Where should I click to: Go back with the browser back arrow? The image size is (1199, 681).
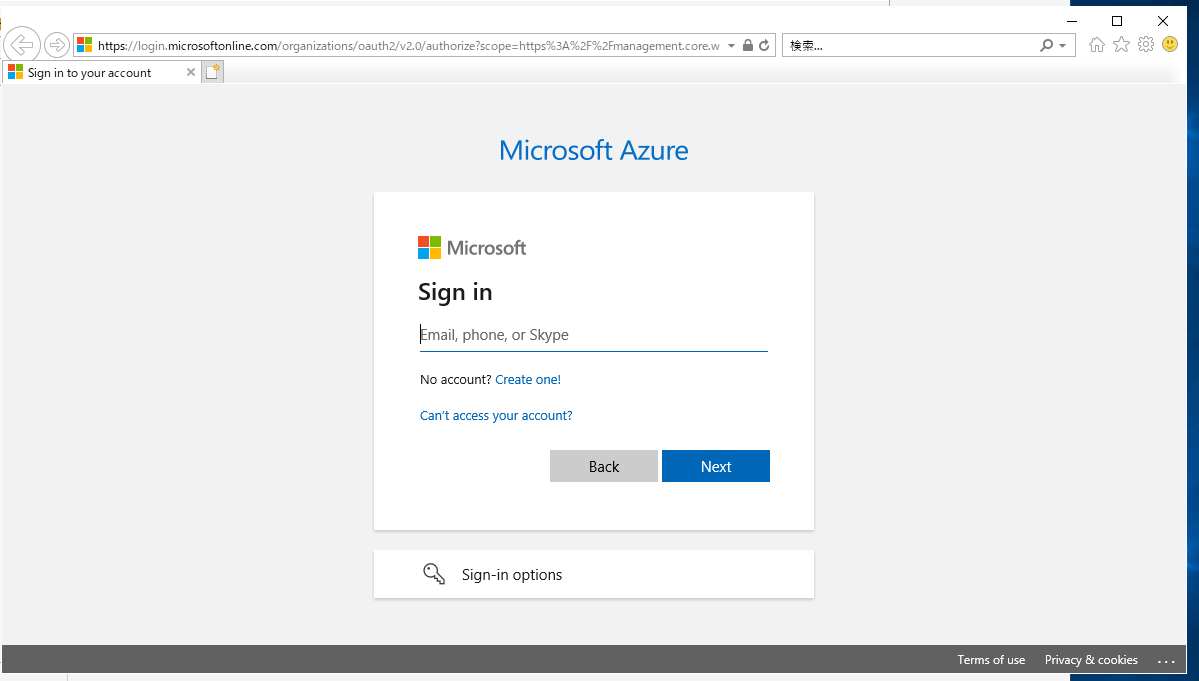[x=22, y=45]
